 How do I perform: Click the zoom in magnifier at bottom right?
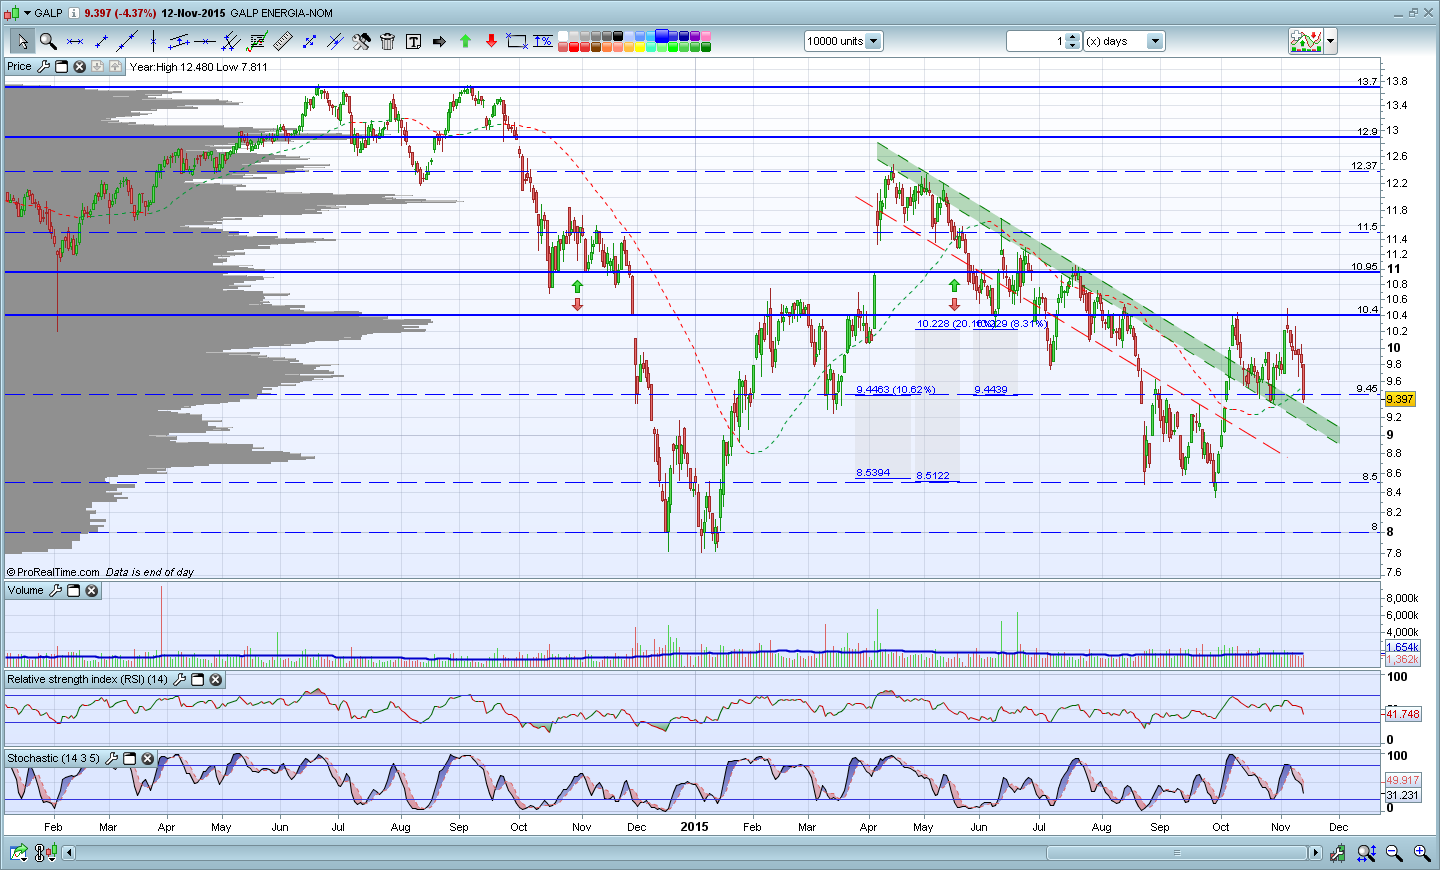(1421, 853)
